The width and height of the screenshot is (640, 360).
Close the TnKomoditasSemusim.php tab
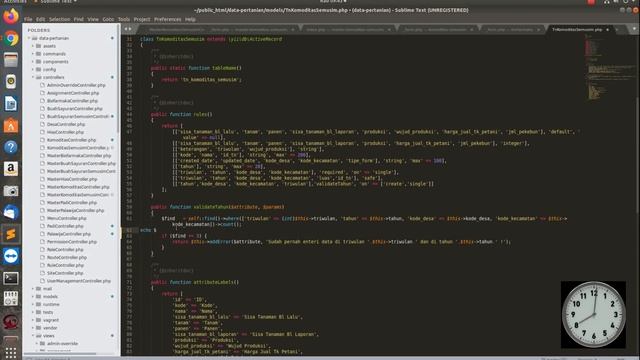[607, 29]
